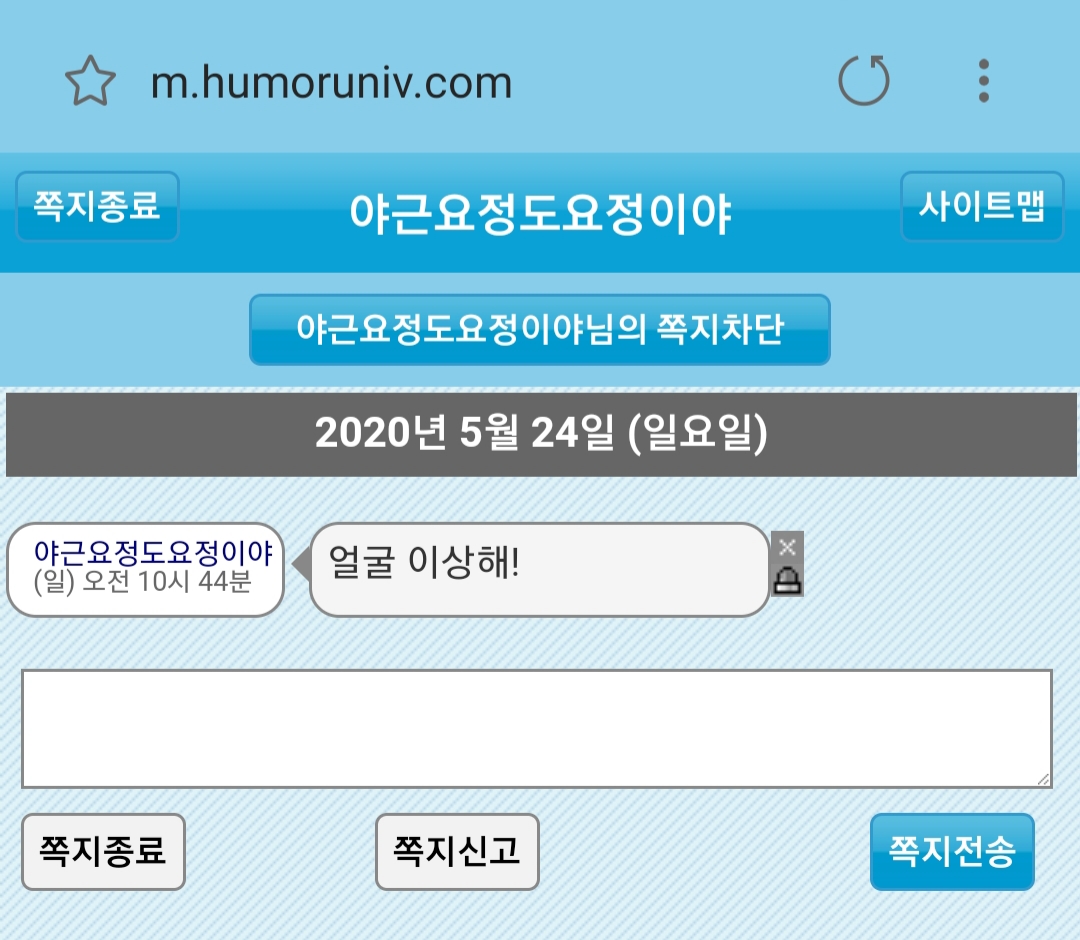Select the m.humoruniv.com address bar
The height and width of the screenshot is (940, 1080).
point(331,82)
